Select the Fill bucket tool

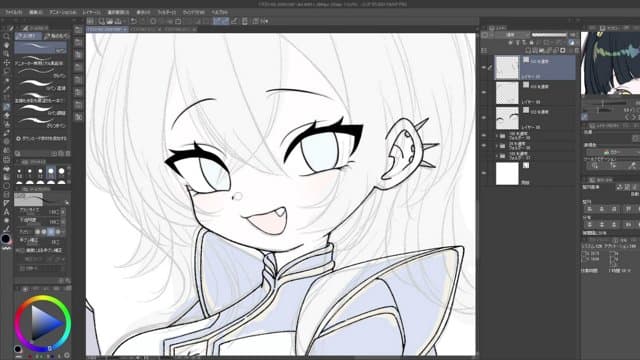(x=7, y=168)
